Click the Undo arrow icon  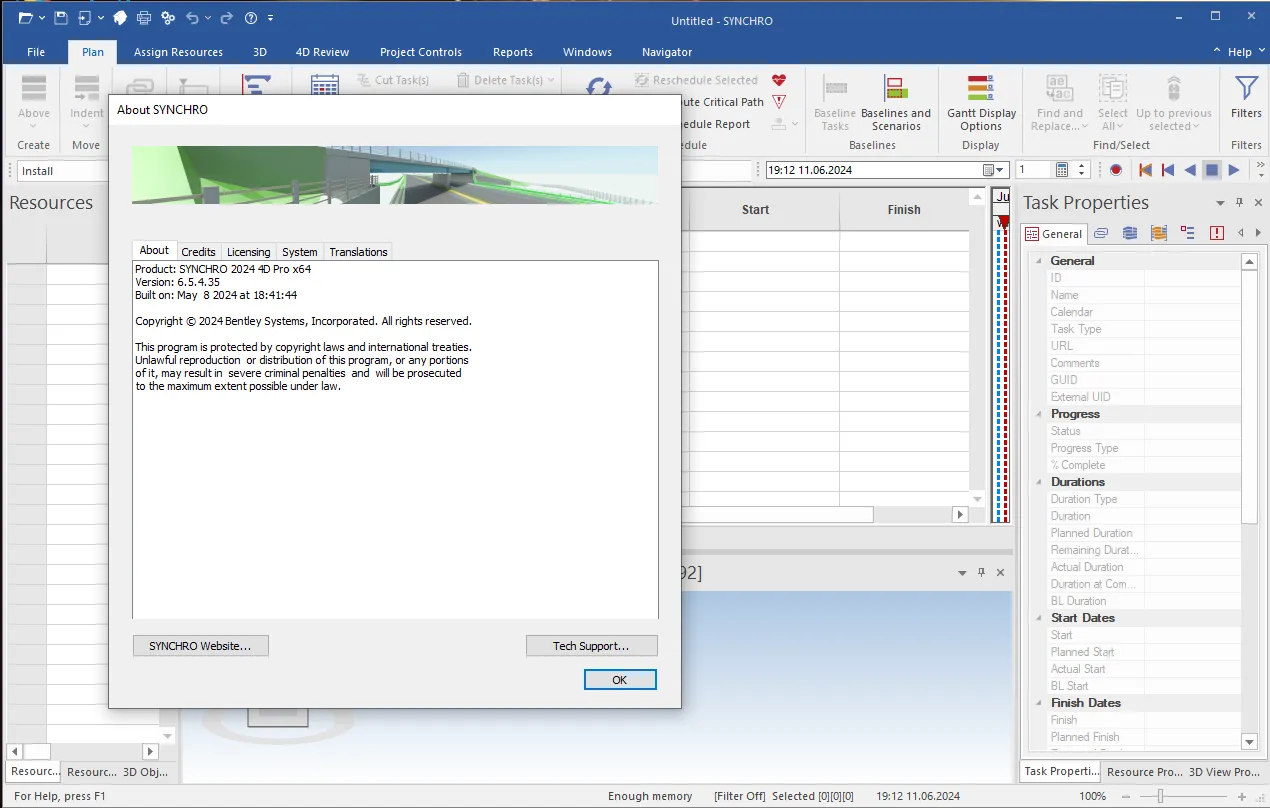191,18
